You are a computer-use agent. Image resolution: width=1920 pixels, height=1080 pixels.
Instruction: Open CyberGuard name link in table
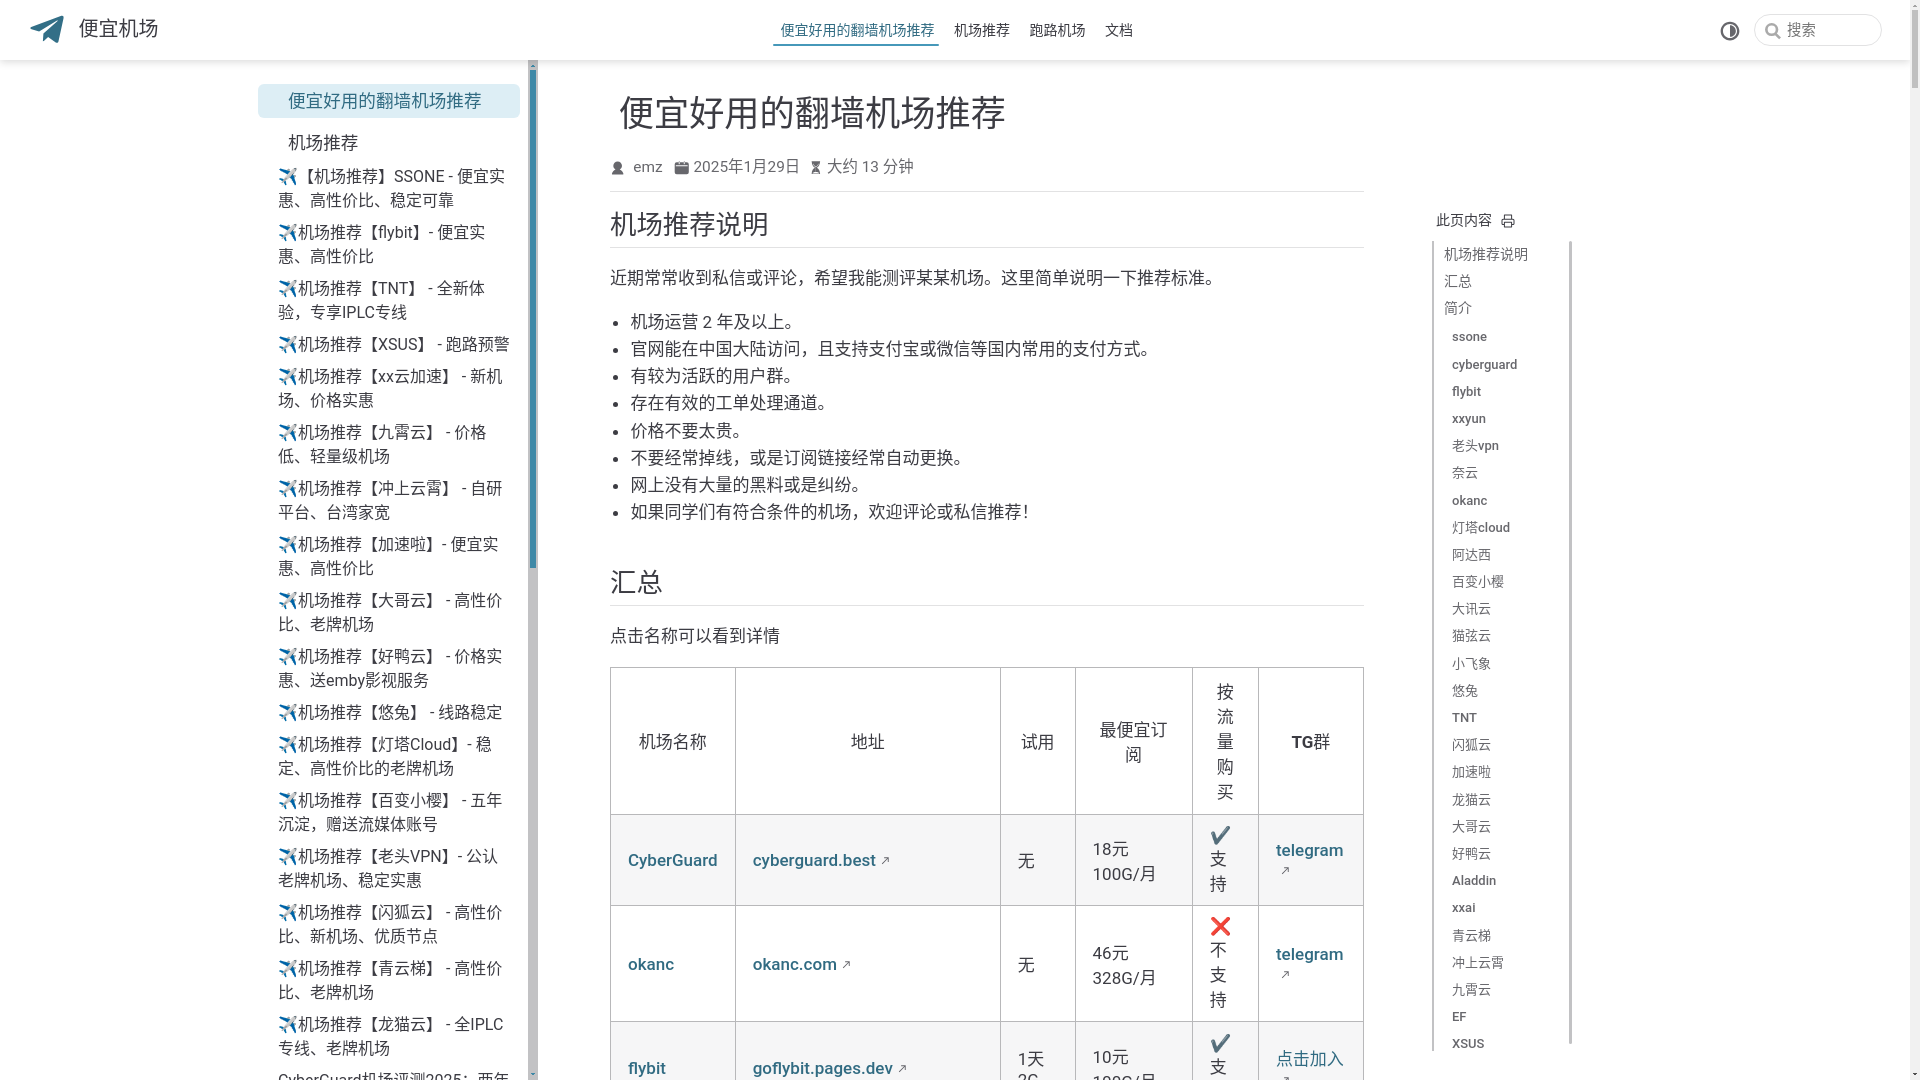(672, 860)
